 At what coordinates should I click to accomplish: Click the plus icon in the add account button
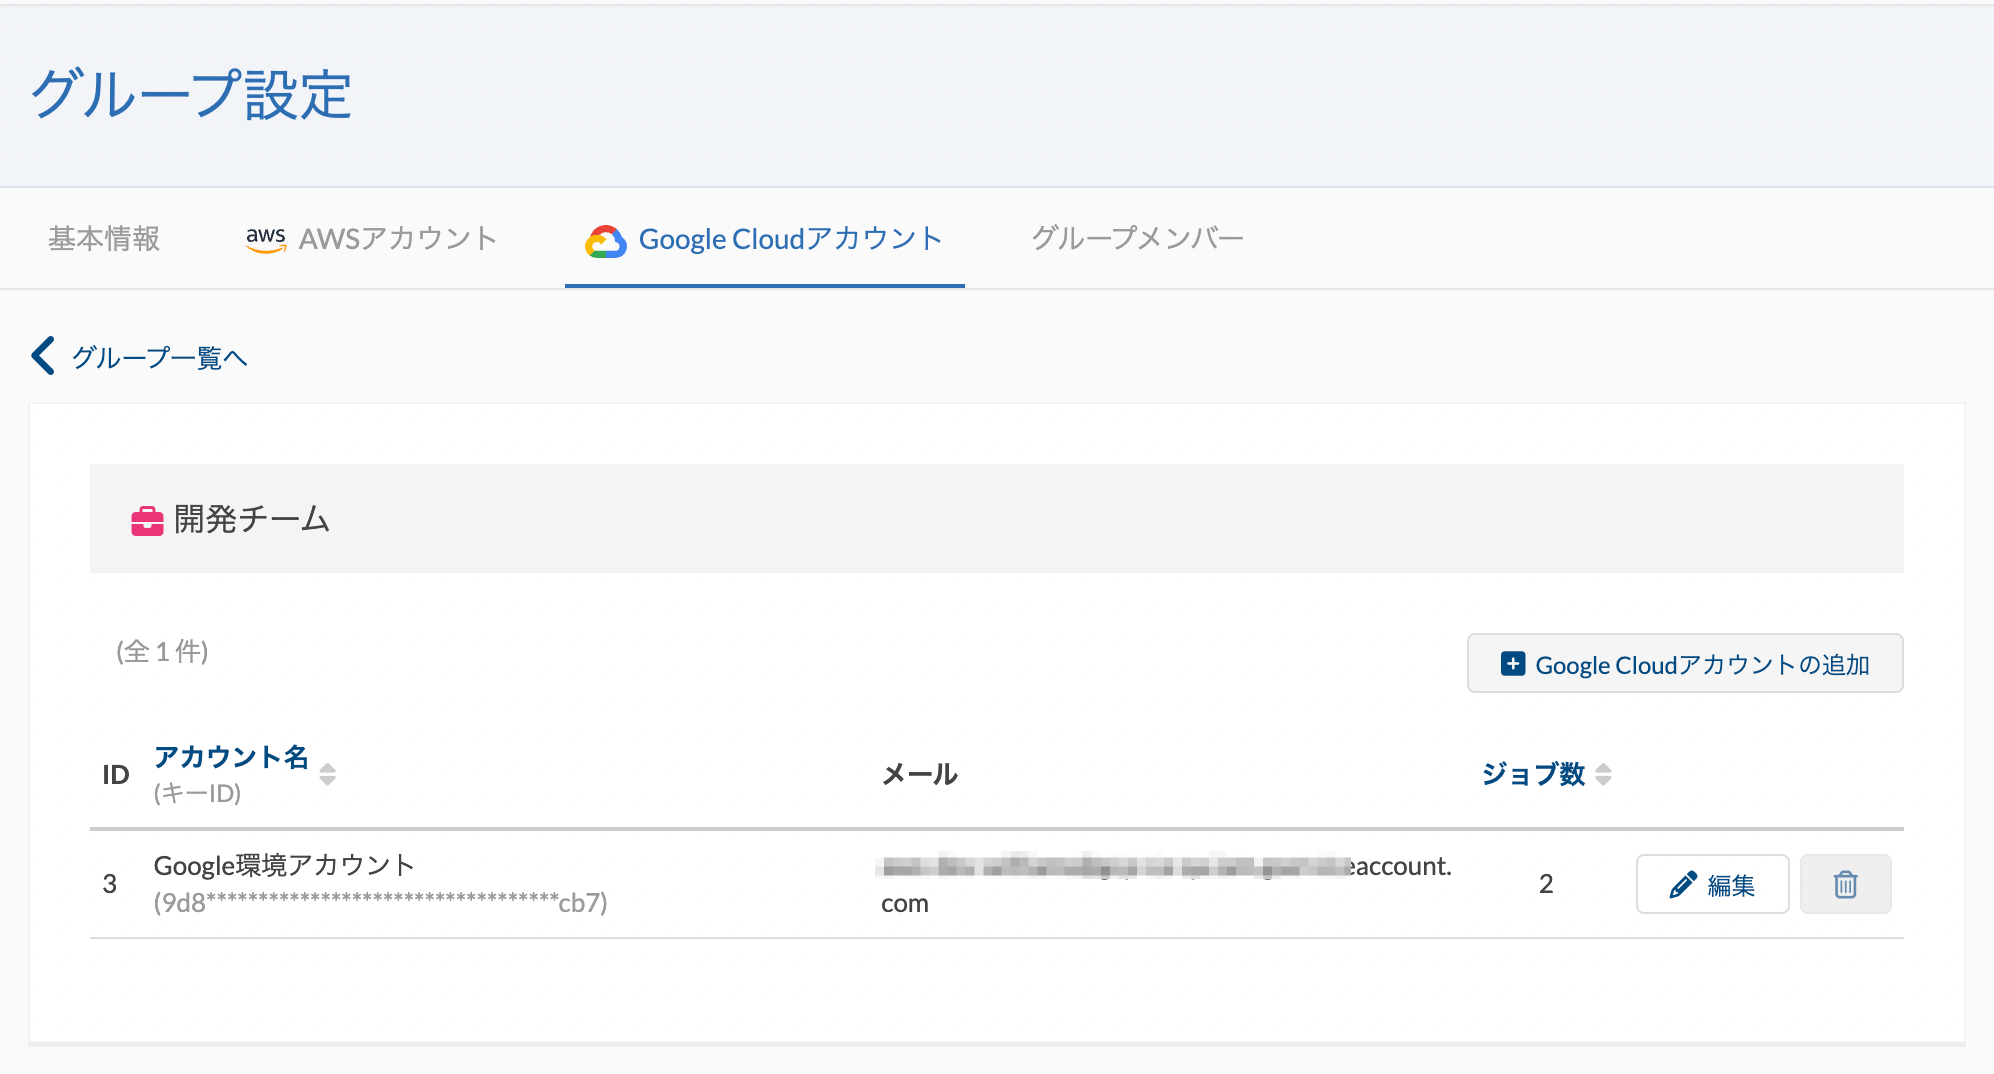pyautogui.click(x=1513, y=664)
